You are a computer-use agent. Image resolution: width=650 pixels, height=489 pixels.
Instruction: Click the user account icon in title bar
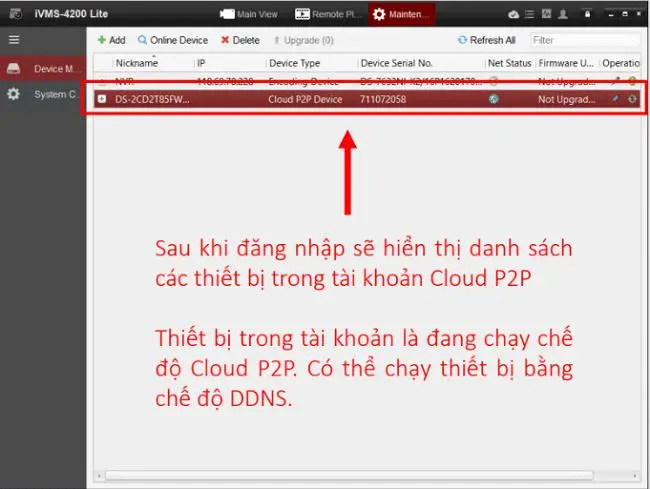(563, 14)
